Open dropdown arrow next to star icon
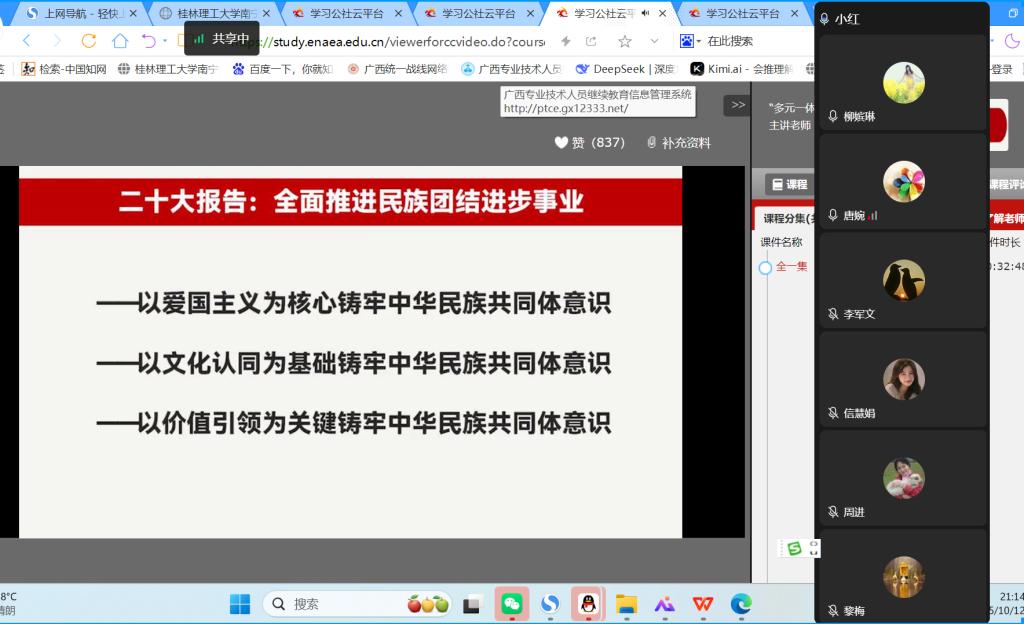This screenshot has width=1024, height=624. tap(654, 41)
